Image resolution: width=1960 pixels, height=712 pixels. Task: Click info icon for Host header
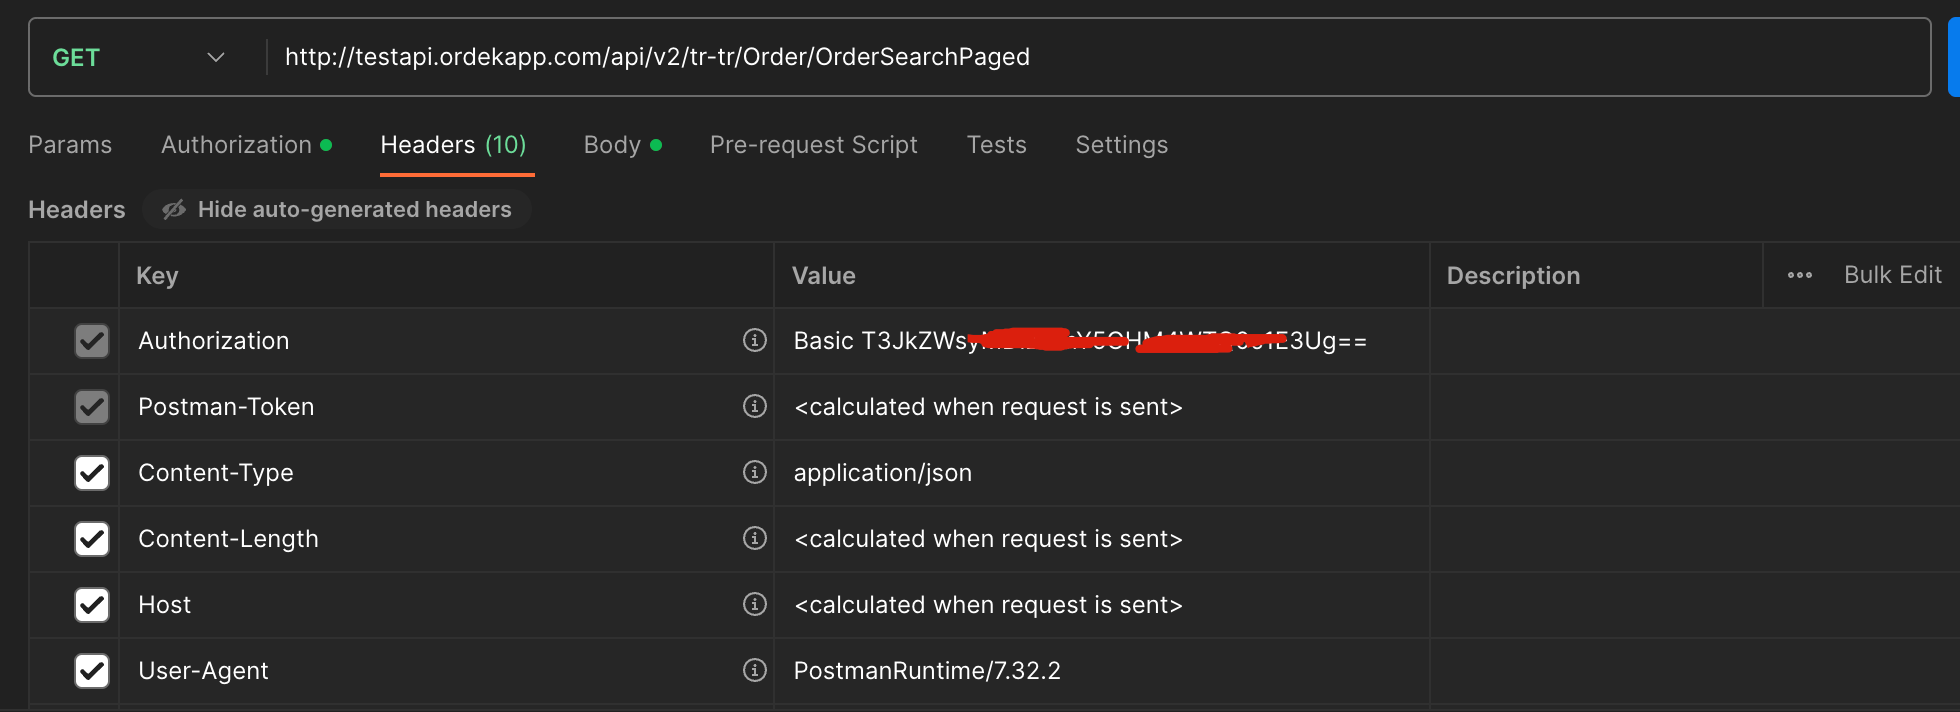click(755, 604)
